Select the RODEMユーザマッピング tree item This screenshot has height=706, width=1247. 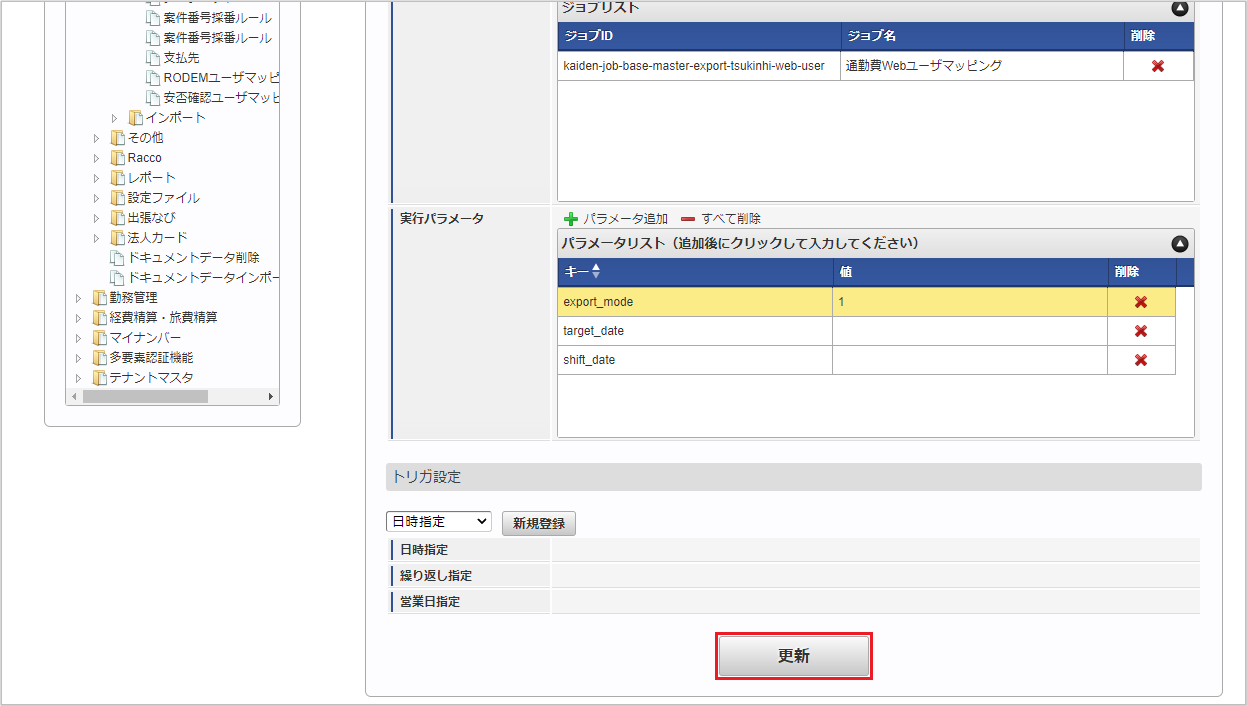[221, 78]
